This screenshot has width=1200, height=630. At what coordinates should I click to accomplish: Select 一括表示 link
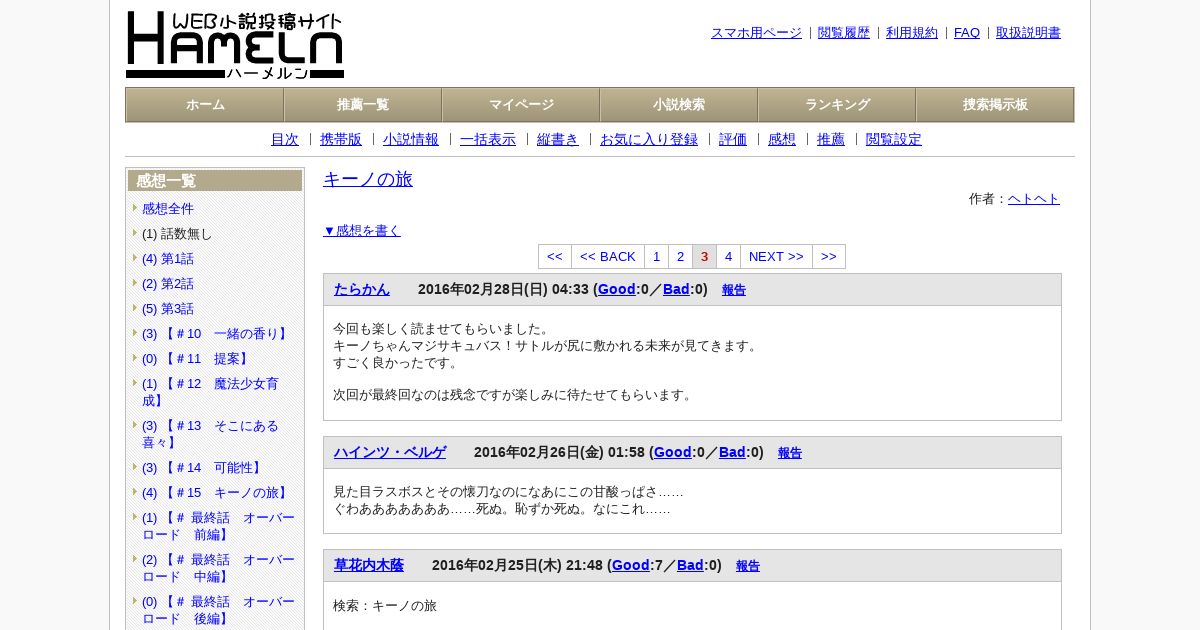(488, 139)
